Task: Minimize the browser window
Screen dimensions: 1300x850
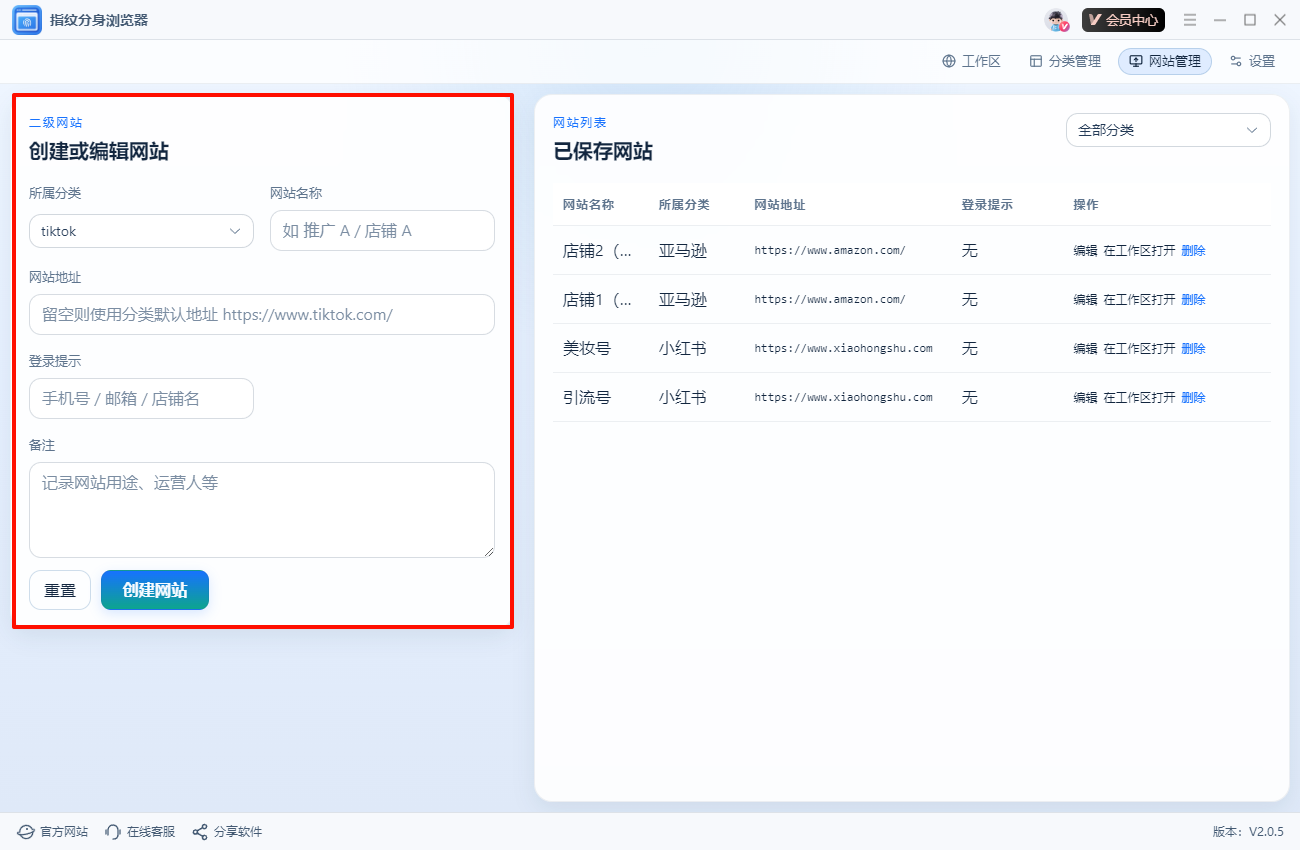Action: coord(1220,20)
